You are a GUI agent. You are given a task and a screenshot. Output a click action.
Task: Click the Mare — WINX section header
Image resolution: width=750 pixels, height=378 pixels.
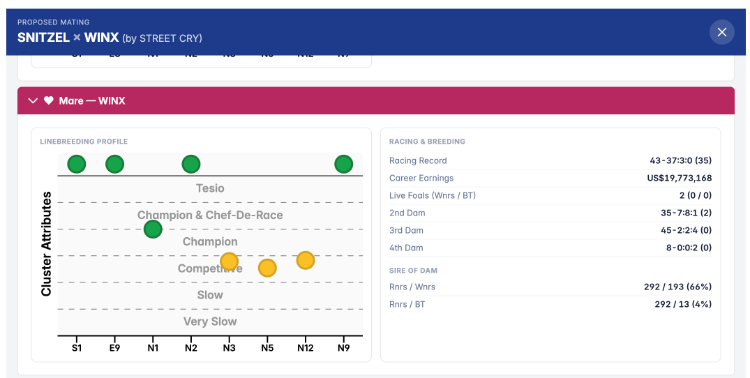[x=376, y=100]
